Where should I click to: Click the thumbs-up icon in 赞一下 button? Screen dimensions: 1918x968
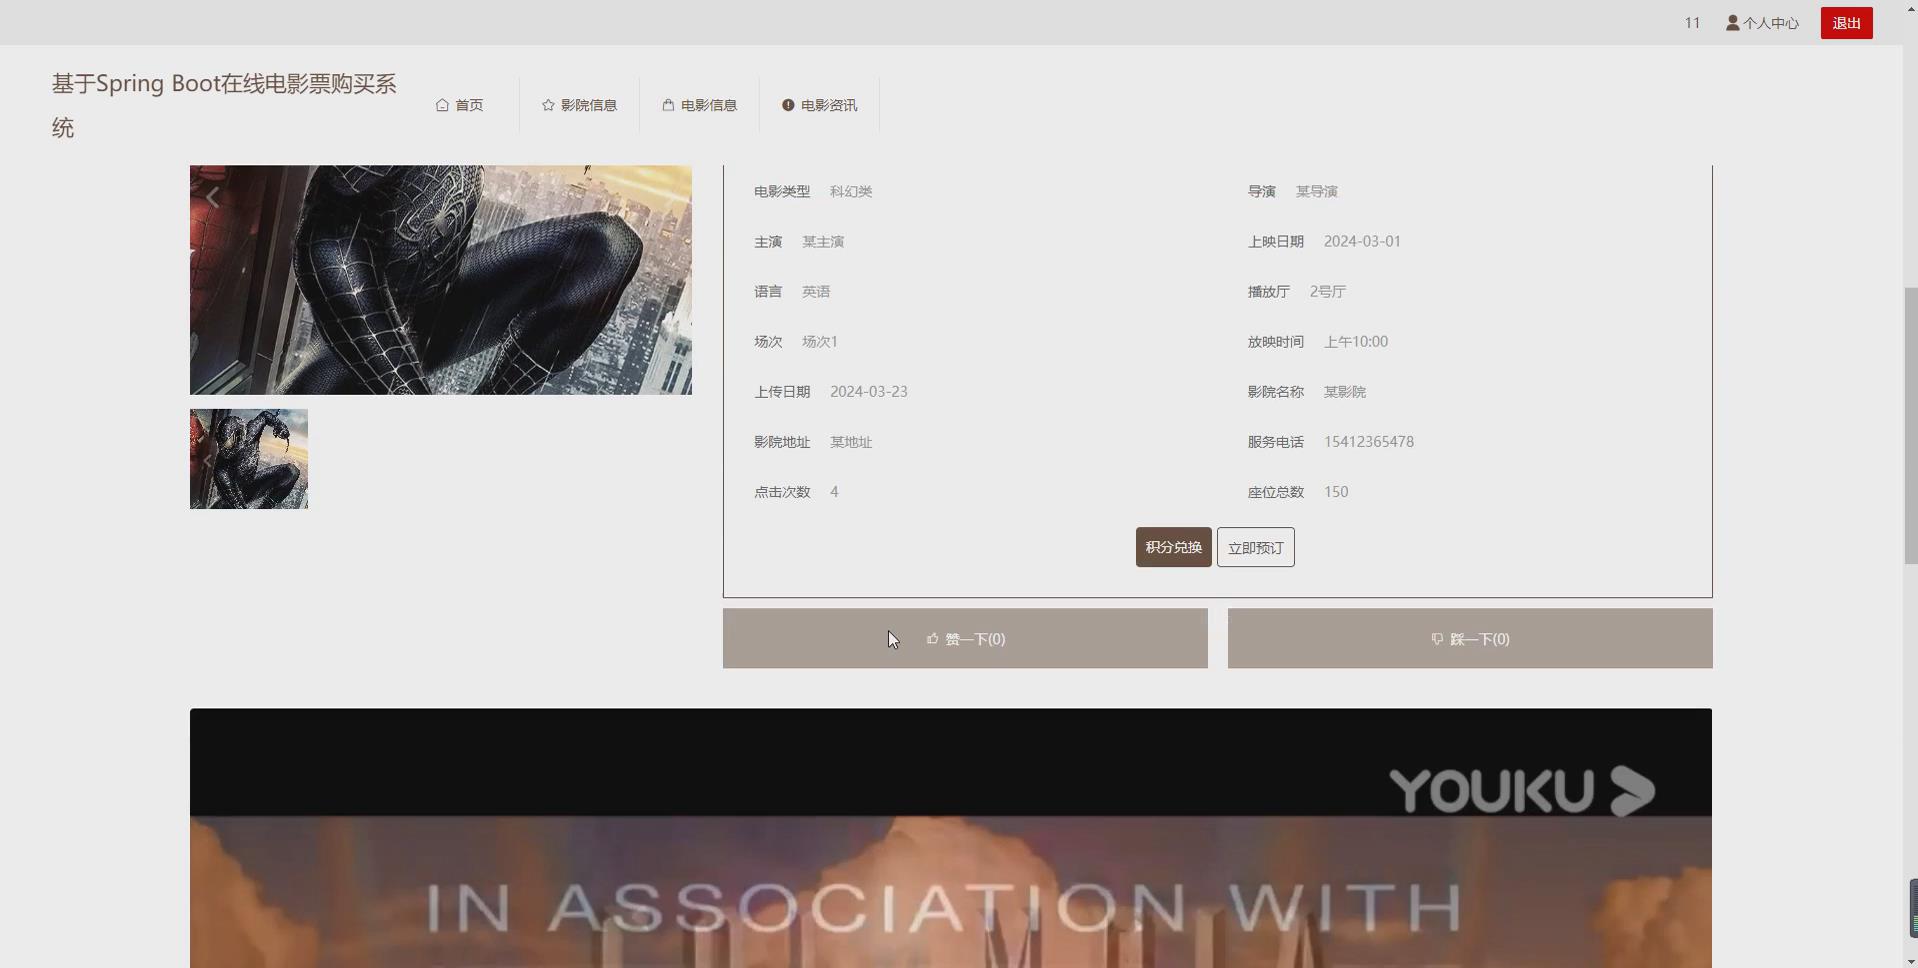point(933,639)
